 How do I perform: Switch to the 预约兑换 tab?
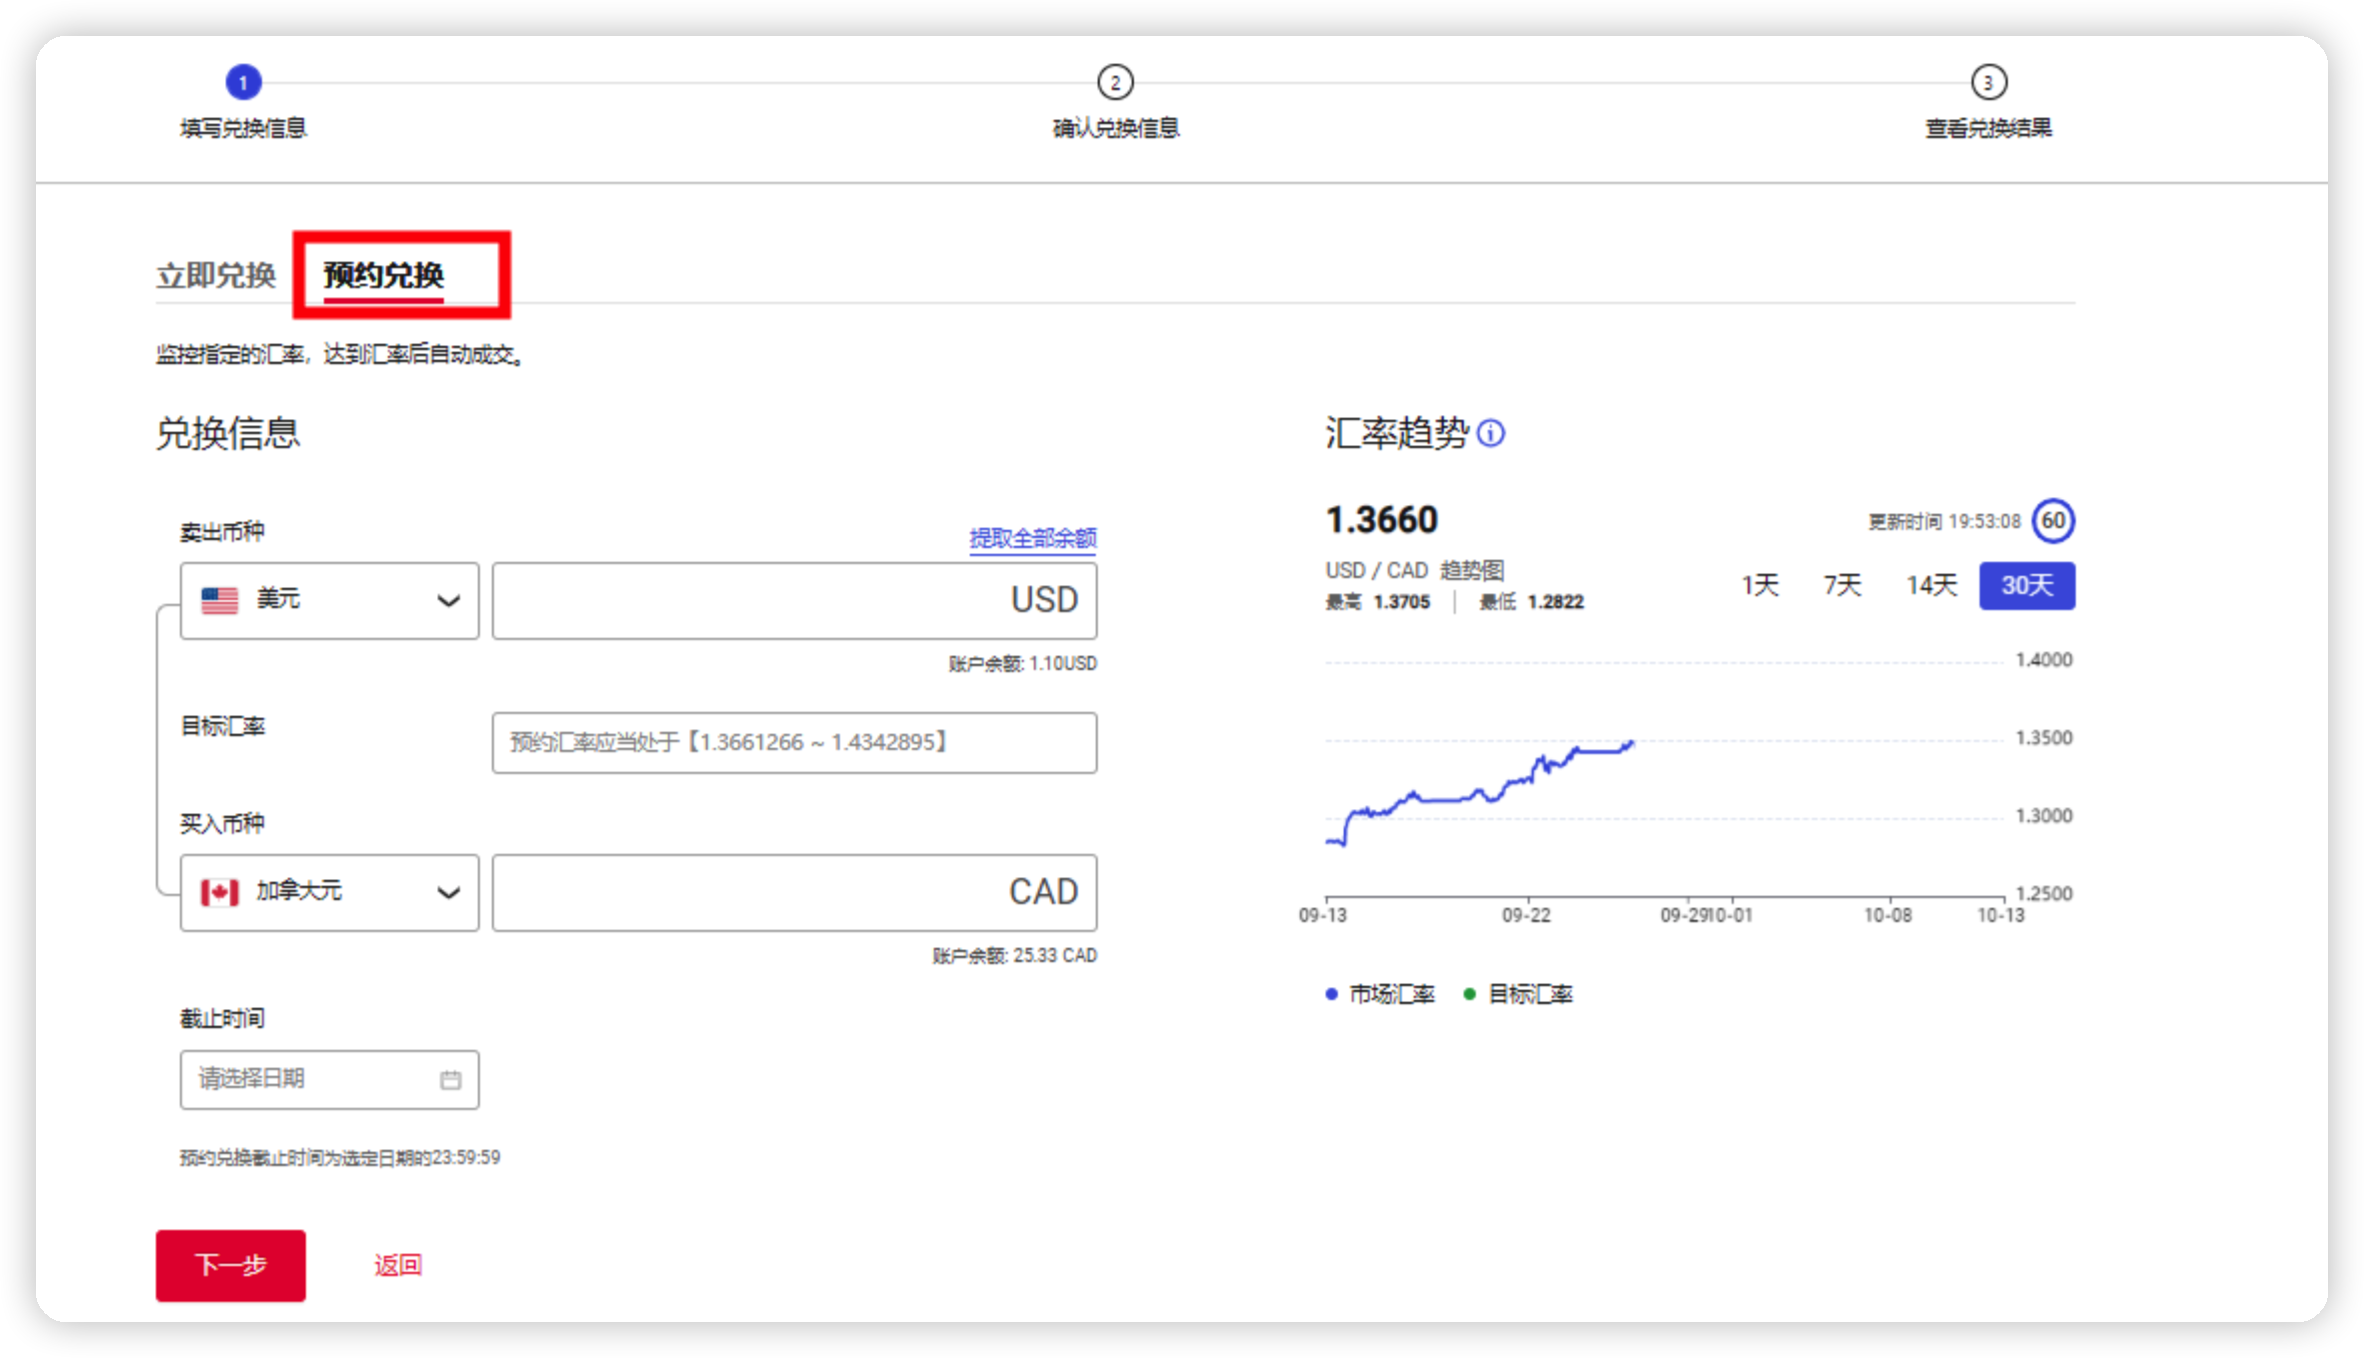pos(384,275)
